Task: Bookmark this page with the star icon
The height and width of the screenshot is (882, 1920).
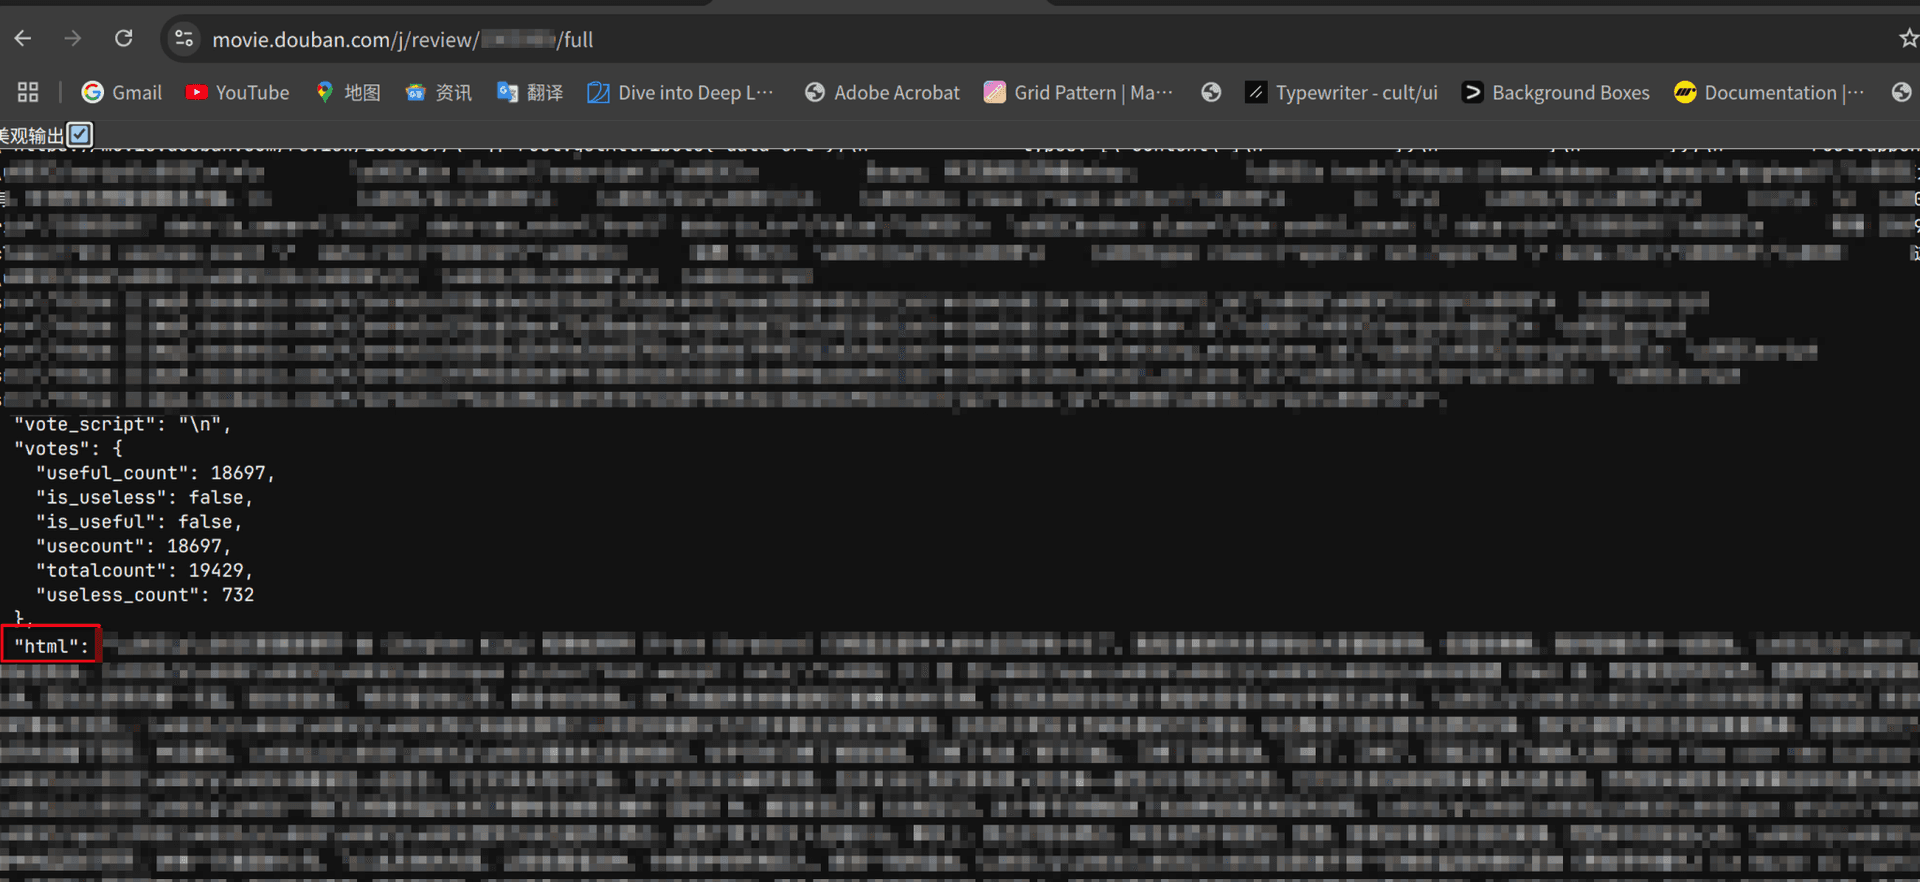Action: pyautogui.click(x=1907, y=39)
